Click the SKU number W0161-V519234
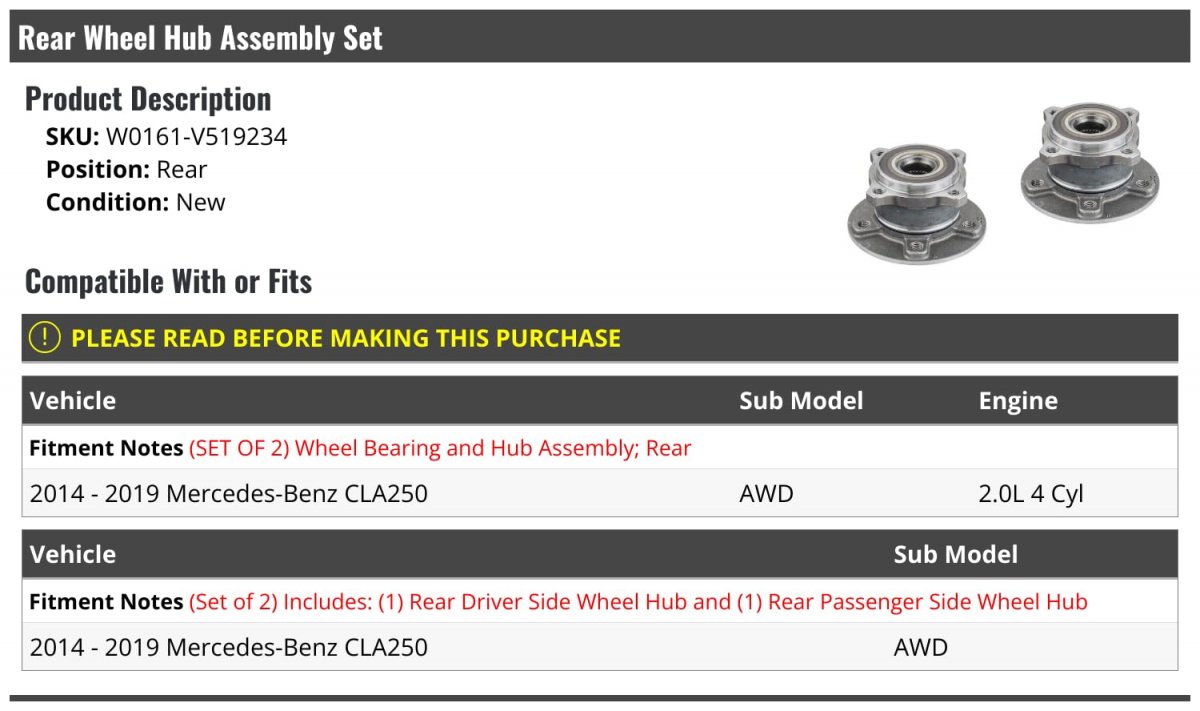Viewport: 1200px width, 711px height. pos(196,137)
